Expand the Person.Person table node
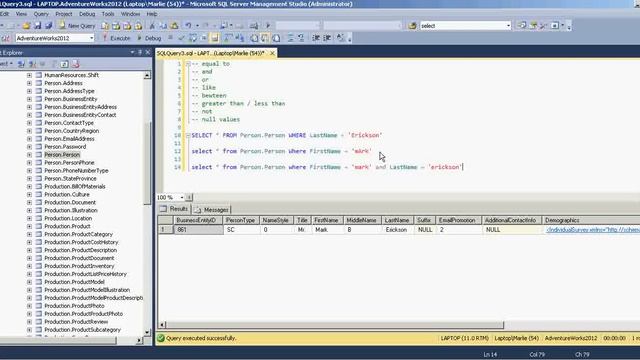Image resolution: width=640 pixels, height=360 pixels. (x=29, y=155)
